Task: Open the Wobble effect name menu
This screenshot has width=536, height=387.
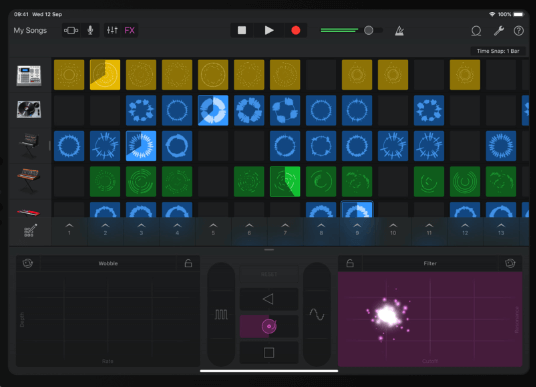Action: [108, 263]
